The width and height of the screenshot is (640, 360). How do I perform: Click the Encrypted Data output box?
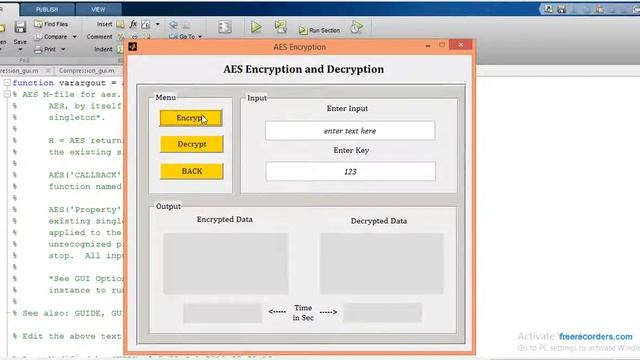coord(225,264)
